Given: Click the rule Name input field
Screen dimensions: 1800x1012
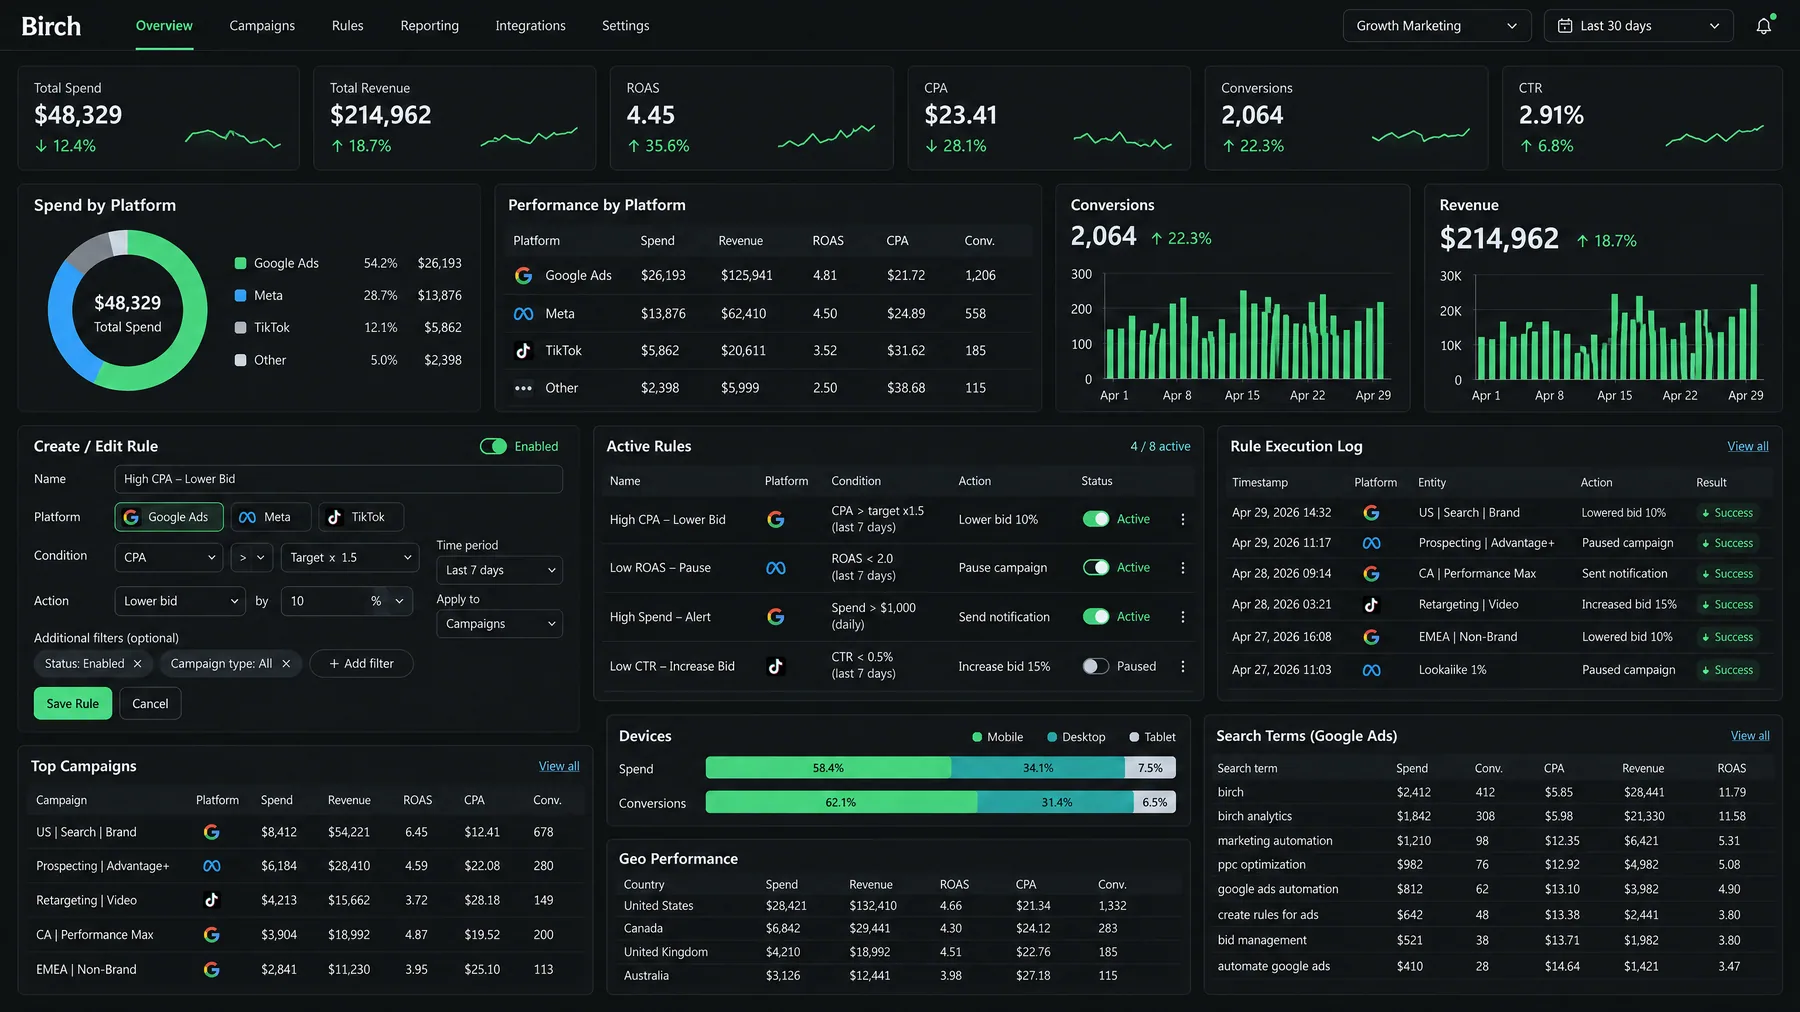Looking at the screenshot, I should coord(339,479).
